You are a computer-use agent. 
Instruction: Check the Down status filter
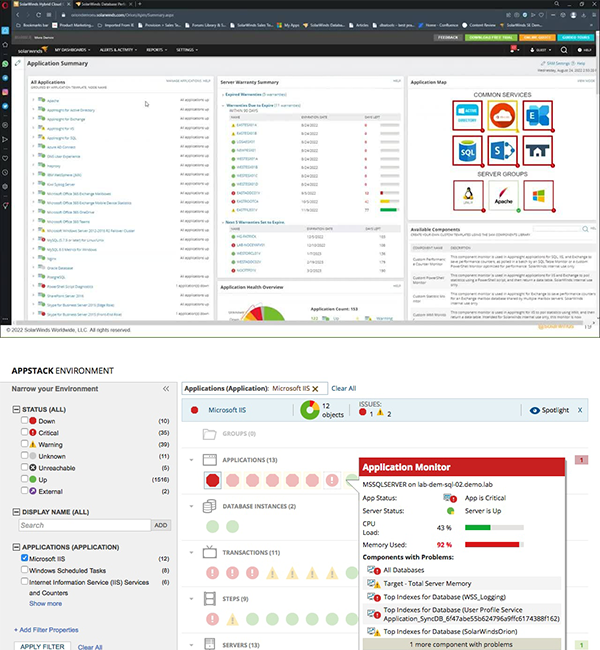pyautogui.click(x=24, y=420)
